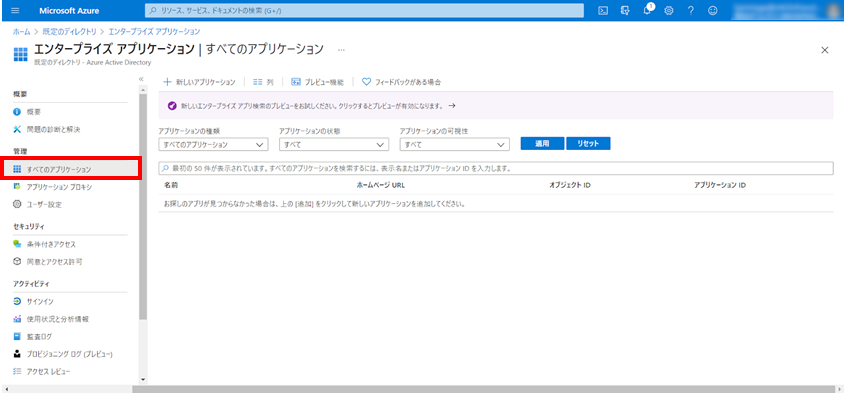The image size is (844, 393).
Task: Open プレビュー機能 in the toolbar
Action: point(317,82)
